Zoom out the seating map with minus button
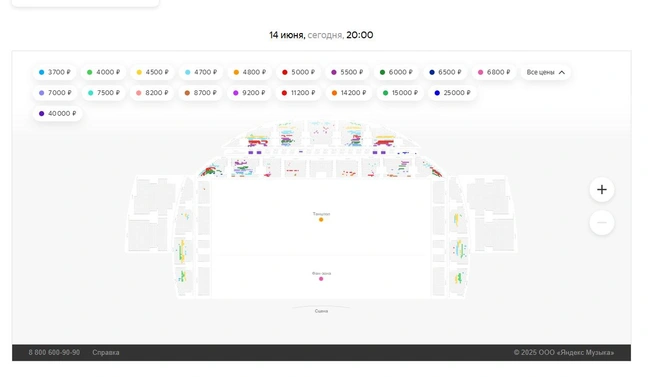656x377 pixels. [x=602, y=223]
